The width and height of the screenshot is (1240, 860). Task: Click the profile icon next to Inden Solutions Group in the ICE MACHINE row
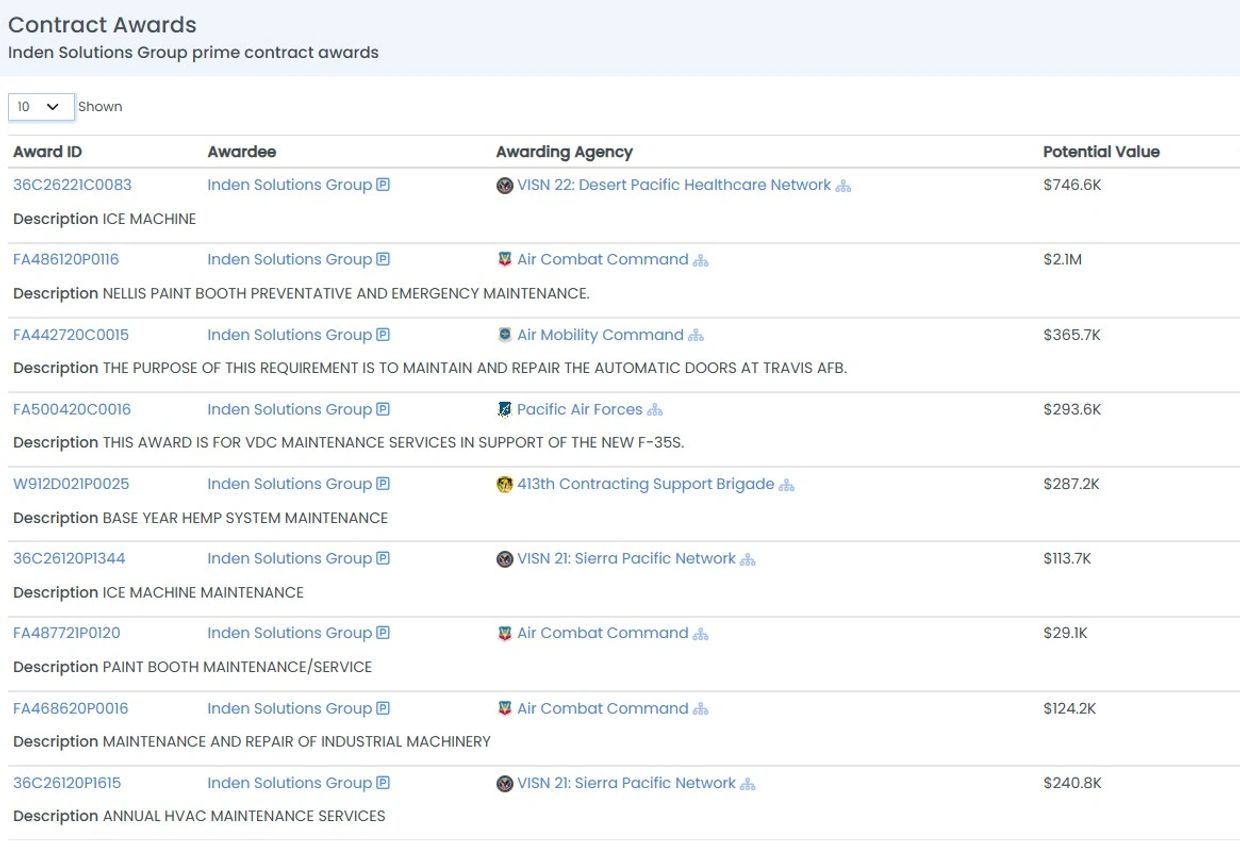tap(383, 185)
